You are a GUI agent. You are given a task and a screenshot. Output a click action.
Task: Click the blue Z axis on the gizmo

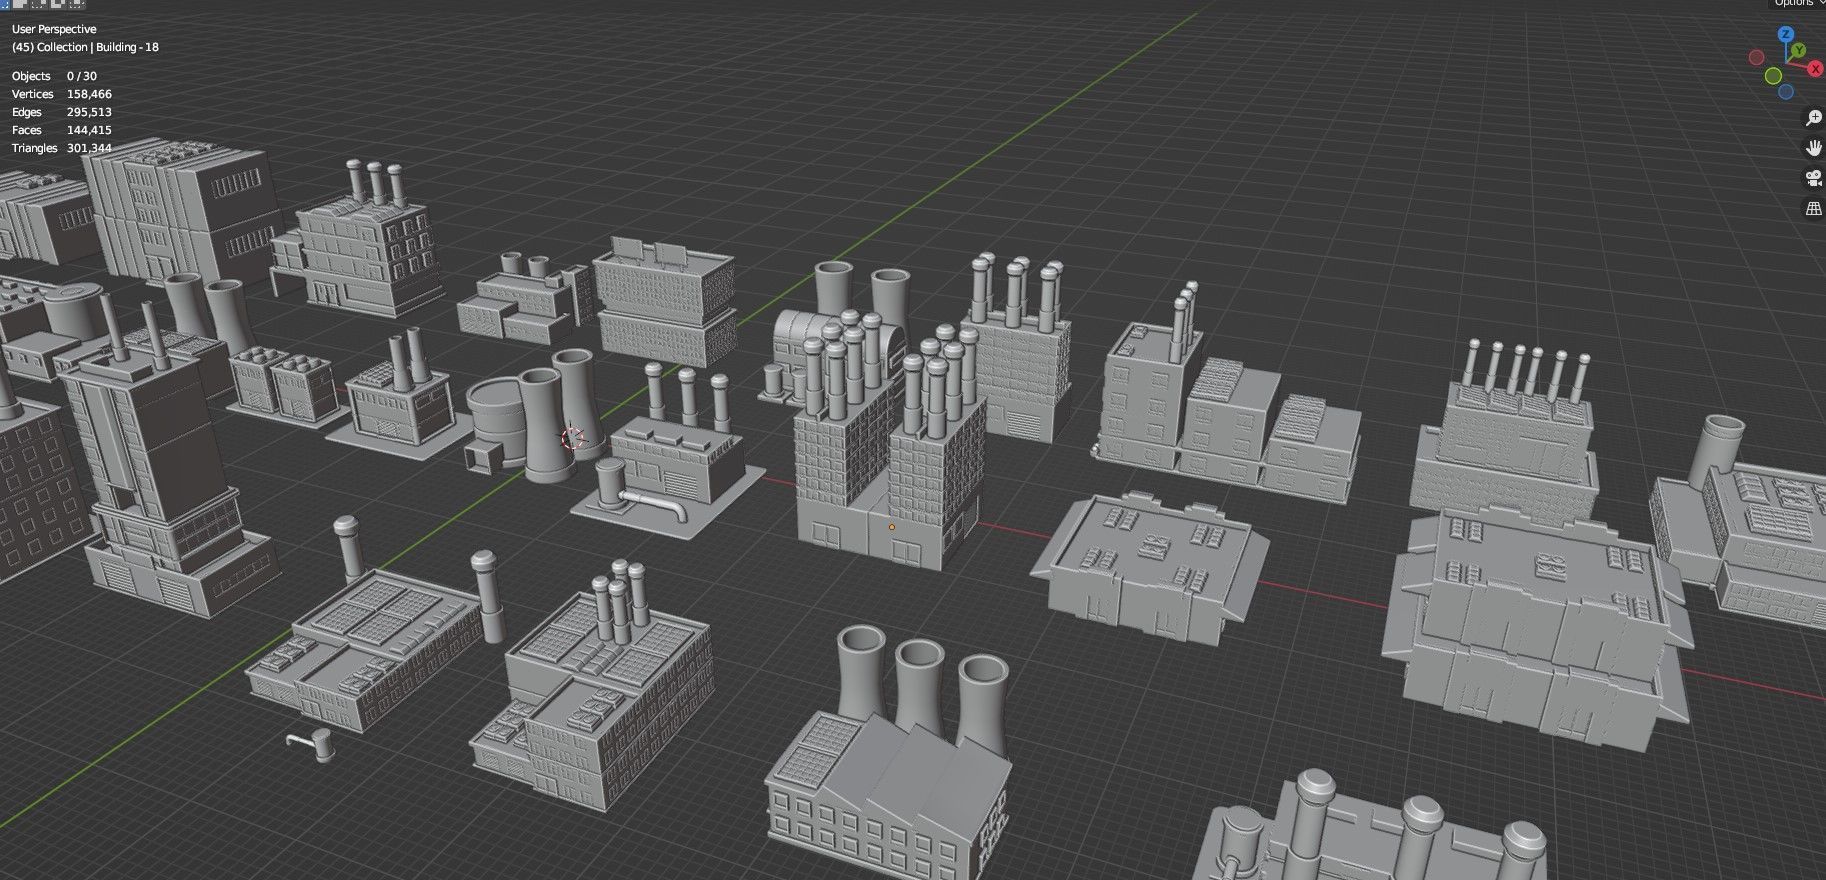(1785, 34)
